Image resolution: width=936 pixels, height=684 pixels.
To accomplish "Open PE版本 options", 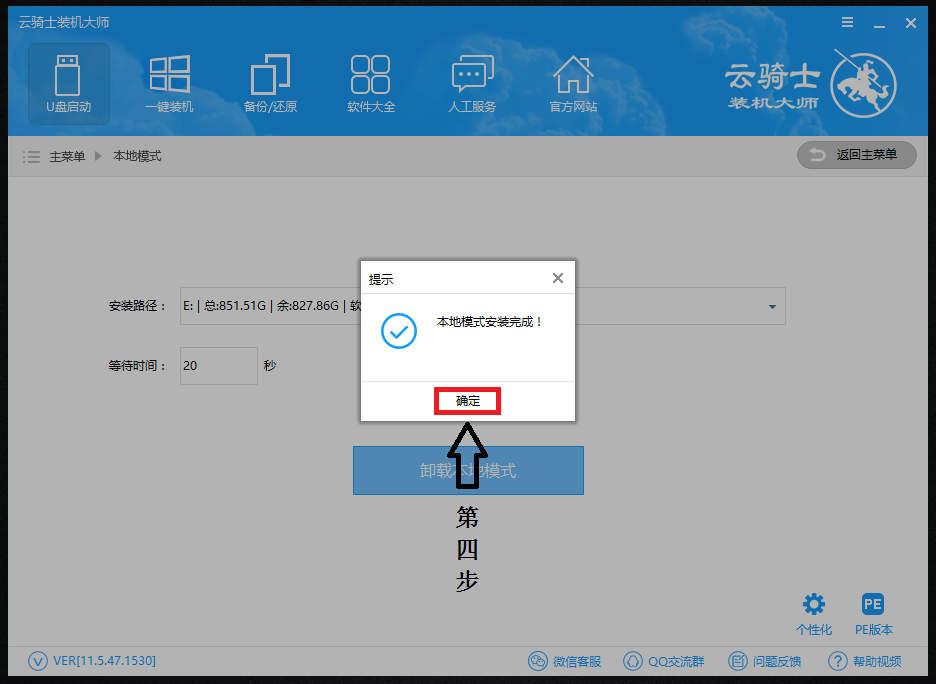I will point(873,614).
